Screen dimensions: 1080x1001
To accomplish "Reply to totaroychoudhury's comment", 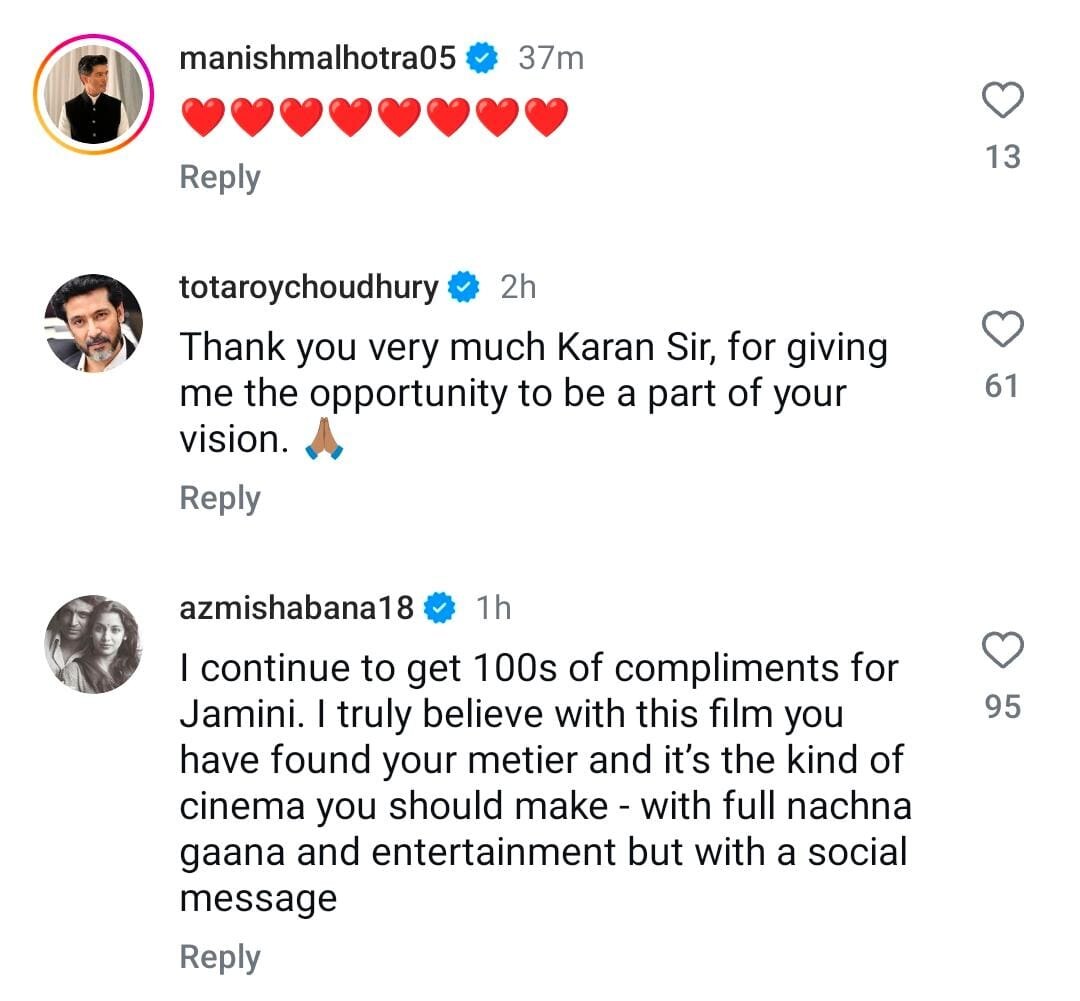I will [219, 498].
